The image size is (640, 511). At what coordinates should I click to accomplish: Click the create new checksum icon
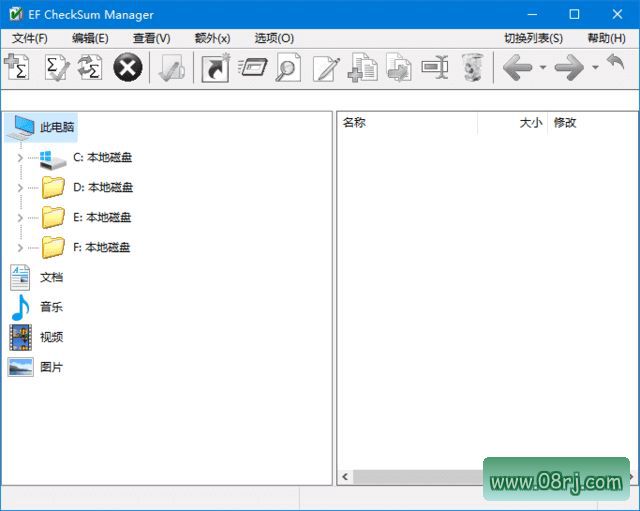tap(16, 68)
